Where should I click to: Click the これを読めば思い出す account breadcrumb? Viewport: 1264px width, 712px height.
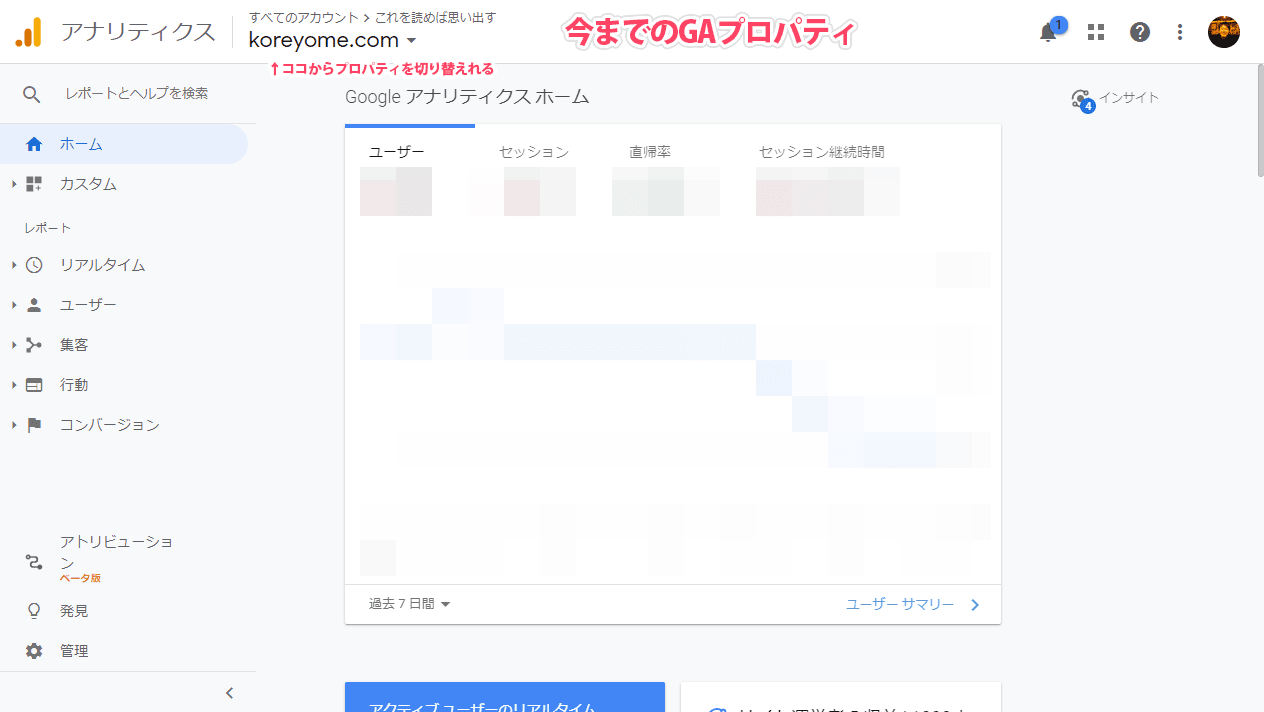[x=435, y=17]
